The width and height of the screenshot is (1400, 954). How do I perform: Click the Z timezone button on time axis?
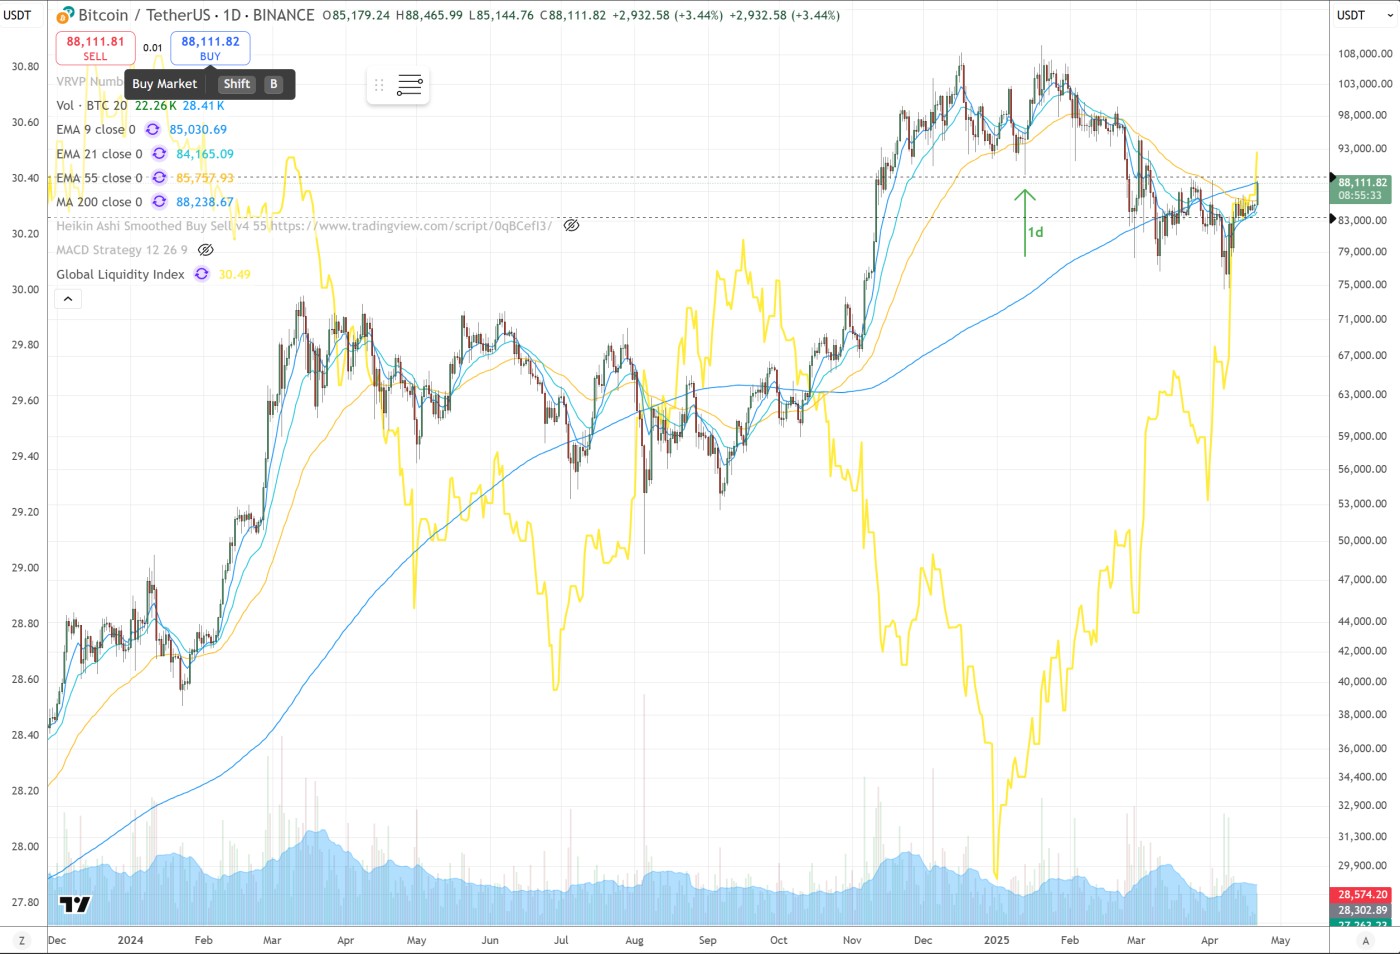tap(22, 940)
